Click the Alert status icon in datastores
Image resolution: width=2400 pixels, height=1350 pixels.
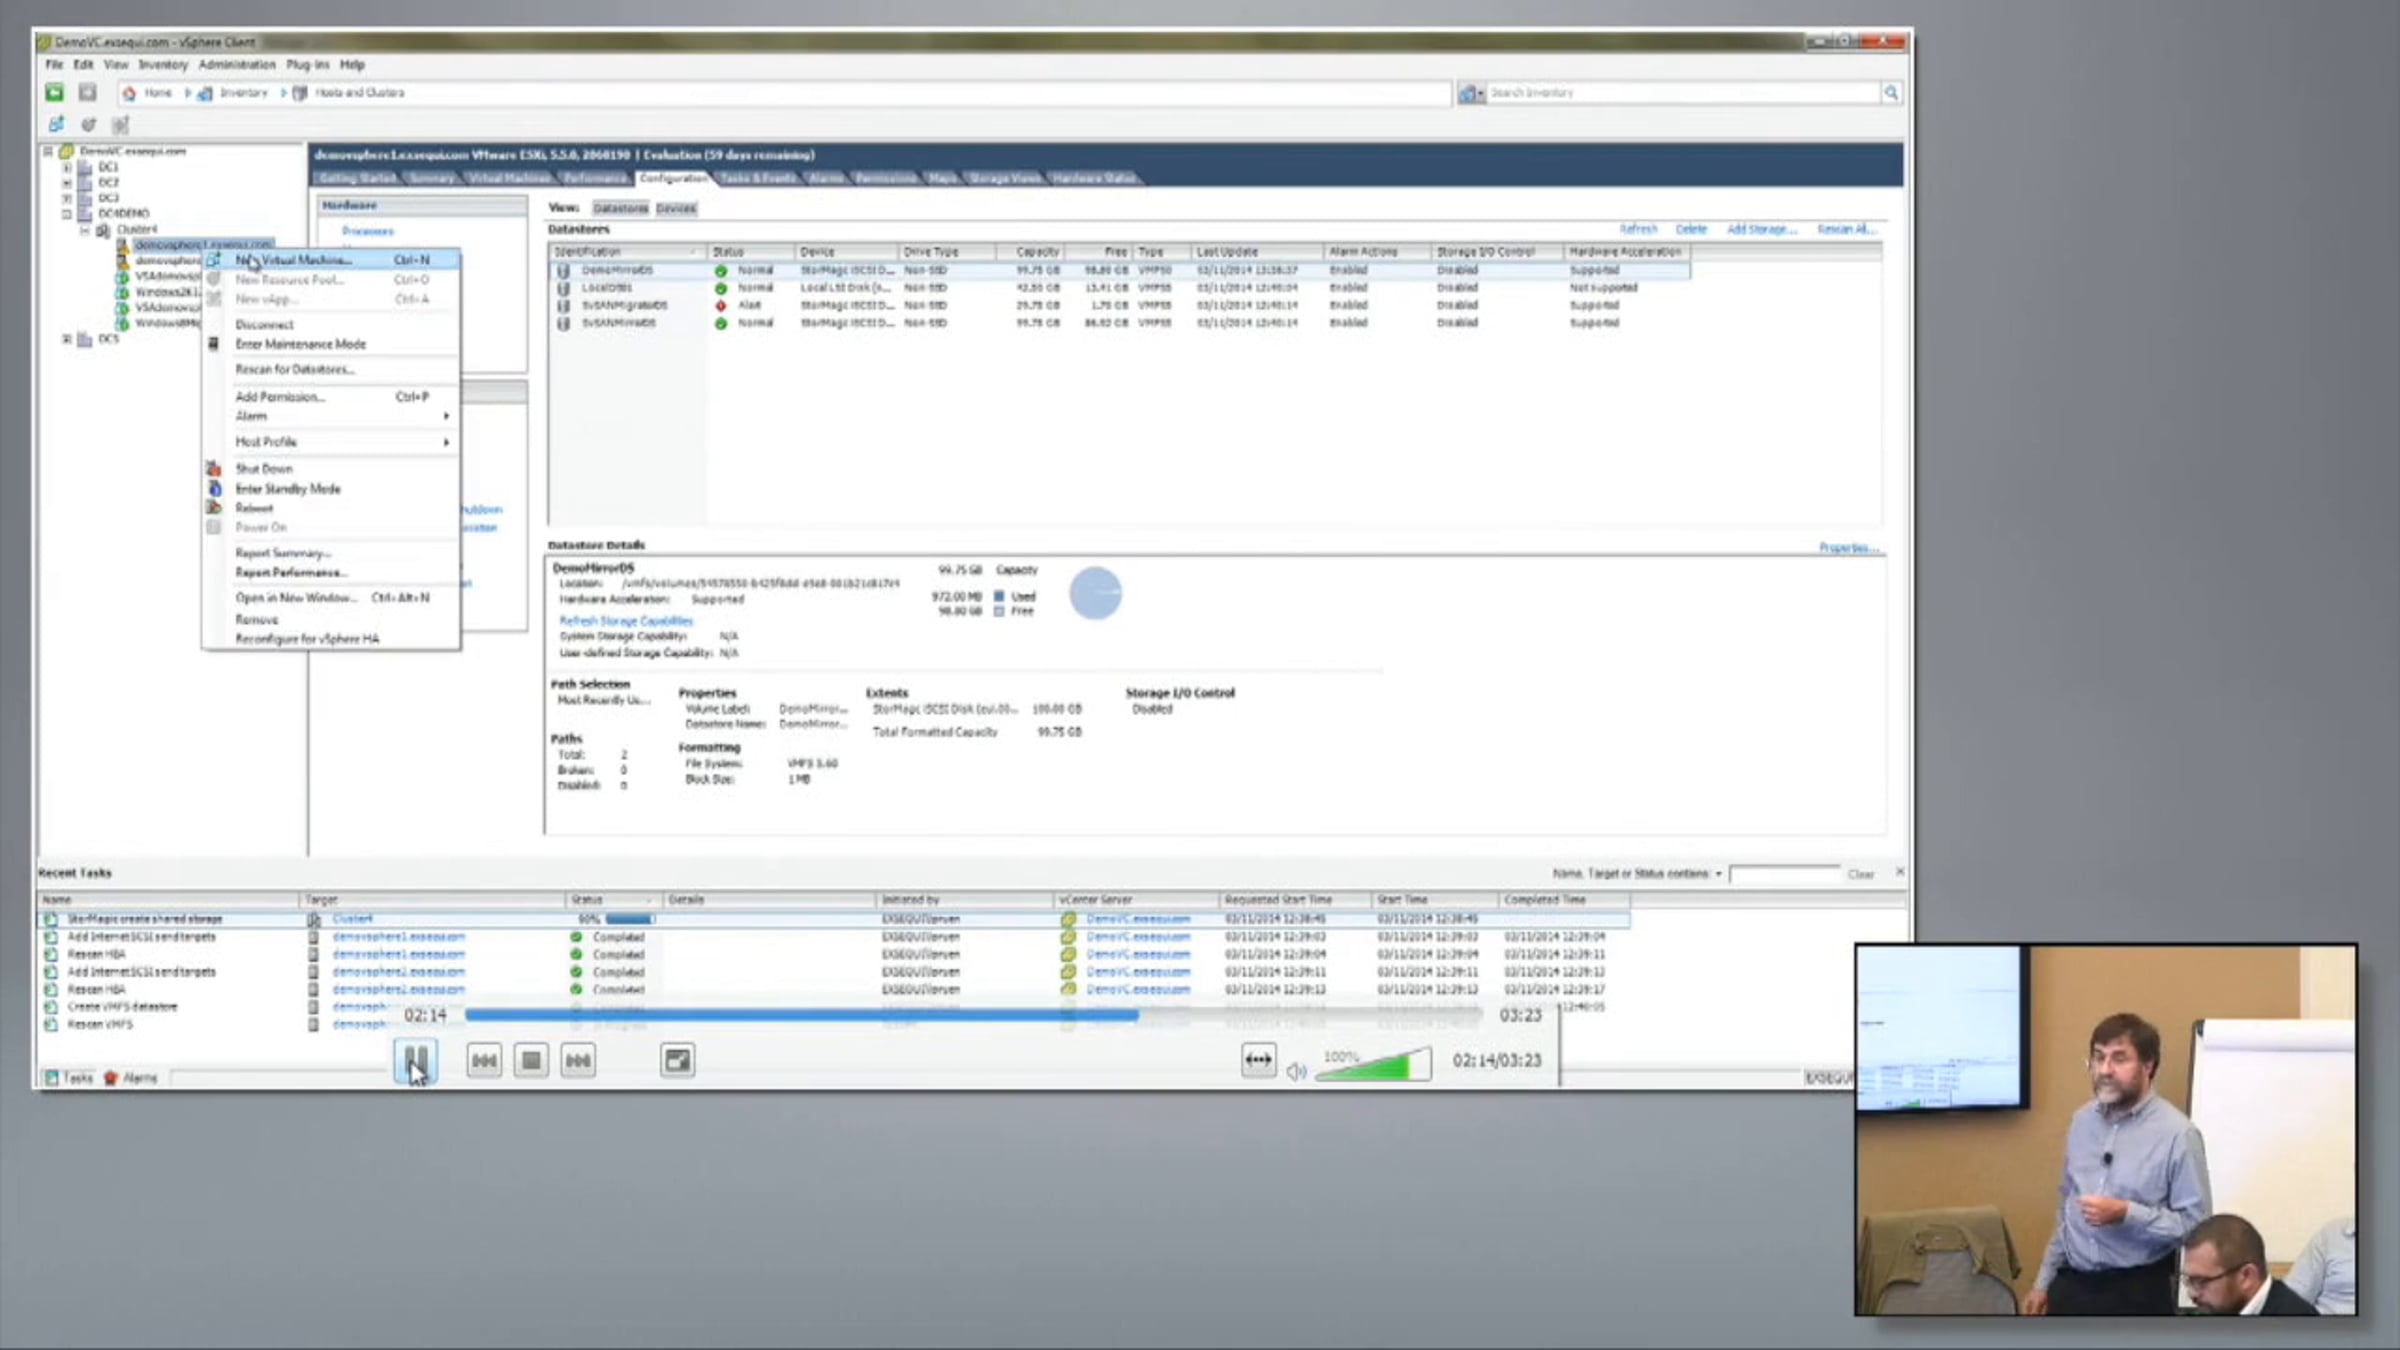coord(720,306)
